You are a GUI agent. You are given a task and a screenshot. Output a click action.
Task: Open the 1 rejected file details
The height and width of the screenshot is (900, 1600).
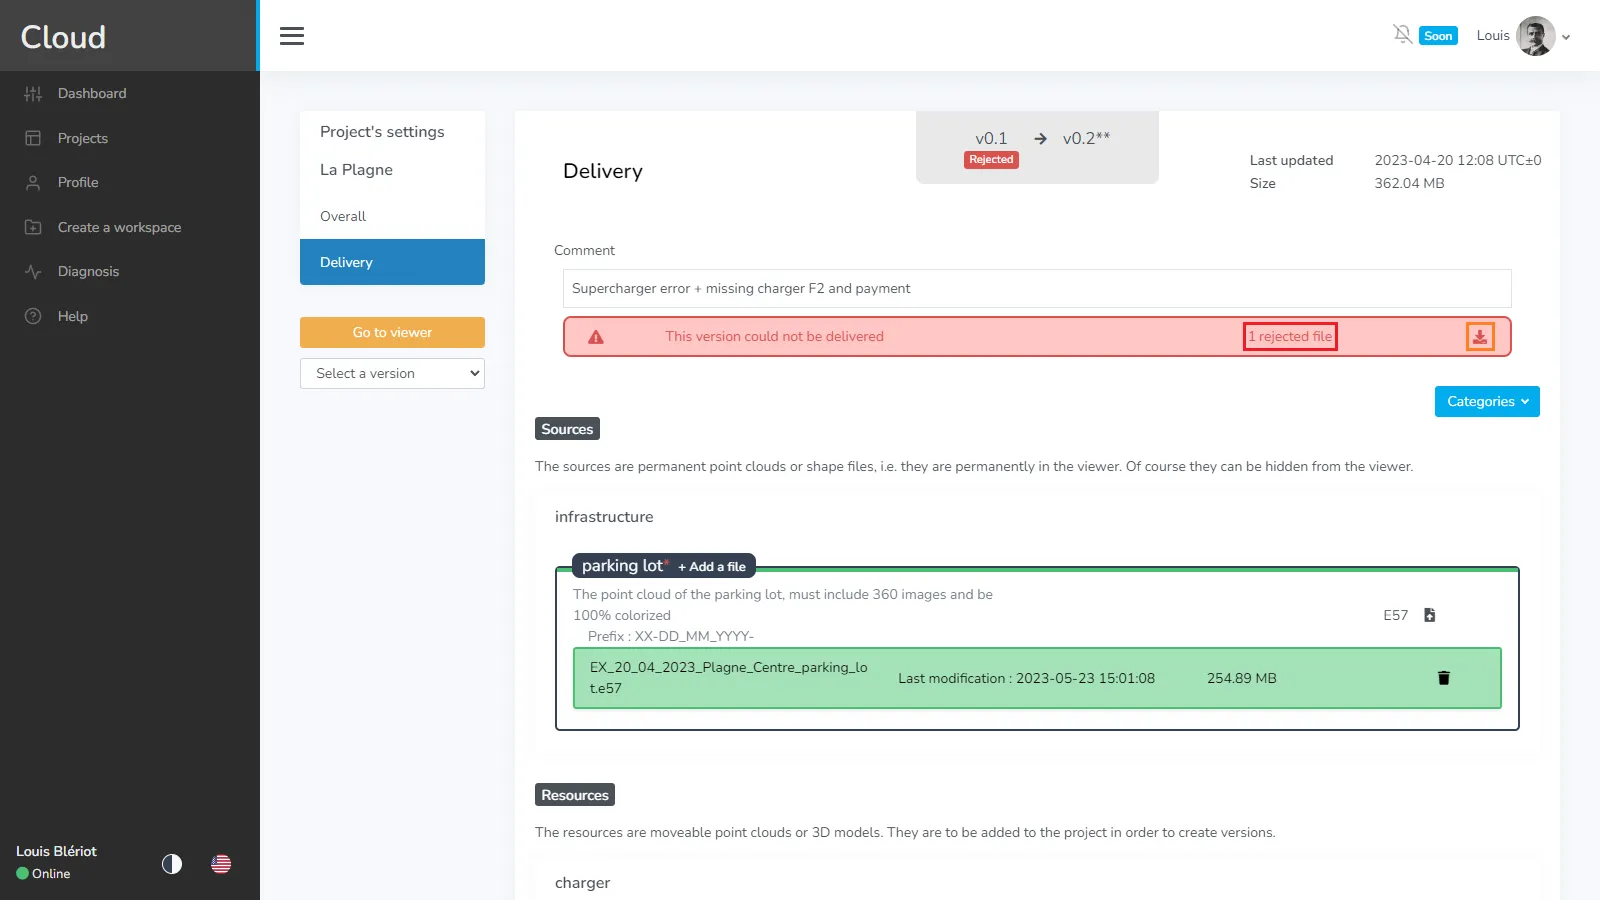(1289, 336)
